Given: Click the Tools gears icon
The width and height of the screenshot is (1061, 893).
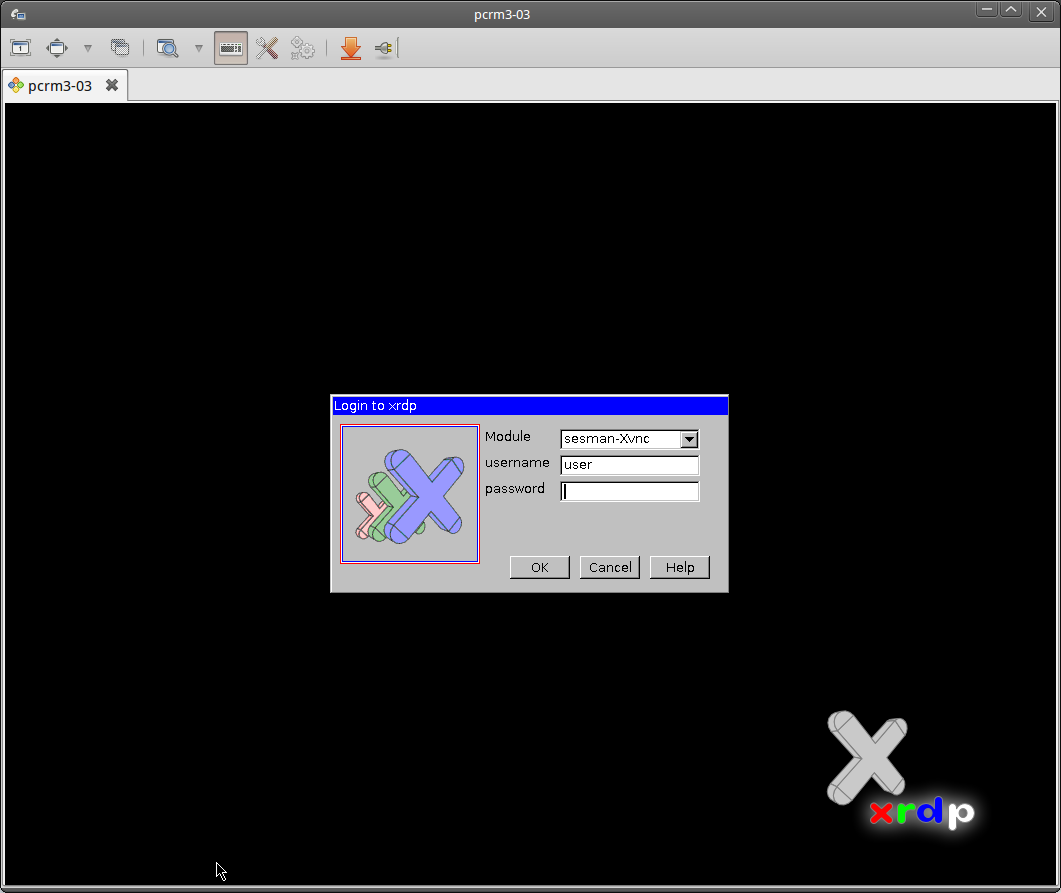Looking at the screenshot, I should [x=302, y=48].
